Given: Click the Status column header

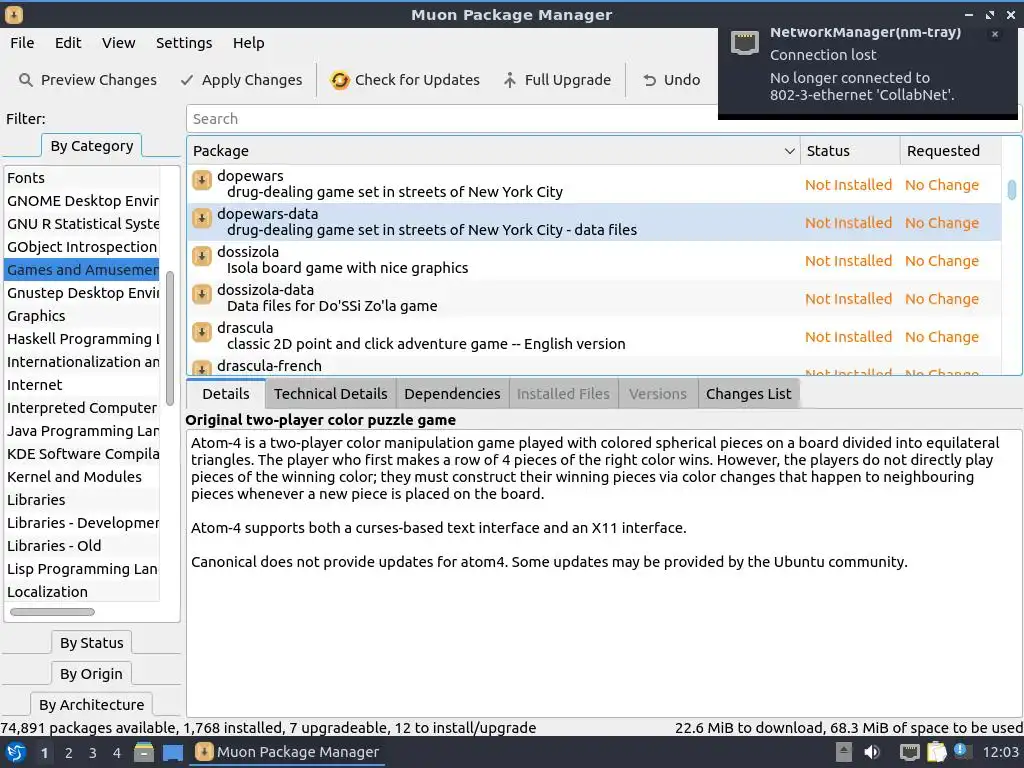Looking at the screenshot, I should pyautogui.click(x=850, y=151).
